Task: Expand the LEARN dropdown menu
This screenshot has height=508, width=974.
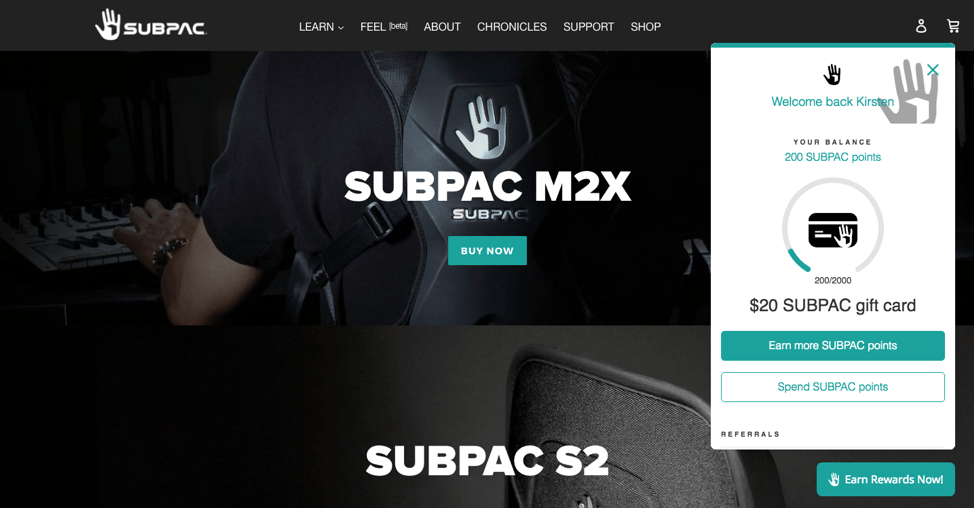Action: click(x=321, y=27)
